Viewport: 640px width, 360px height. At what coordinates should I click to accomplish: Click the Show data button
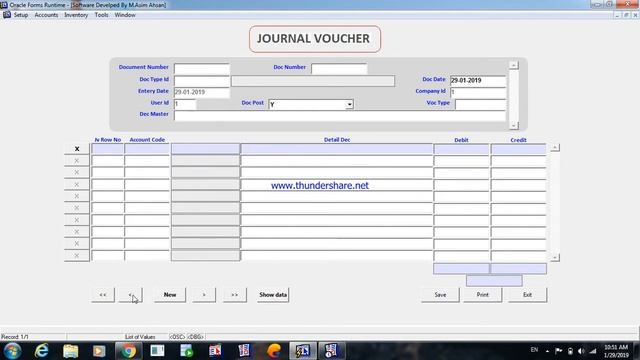tap(273, 295)
